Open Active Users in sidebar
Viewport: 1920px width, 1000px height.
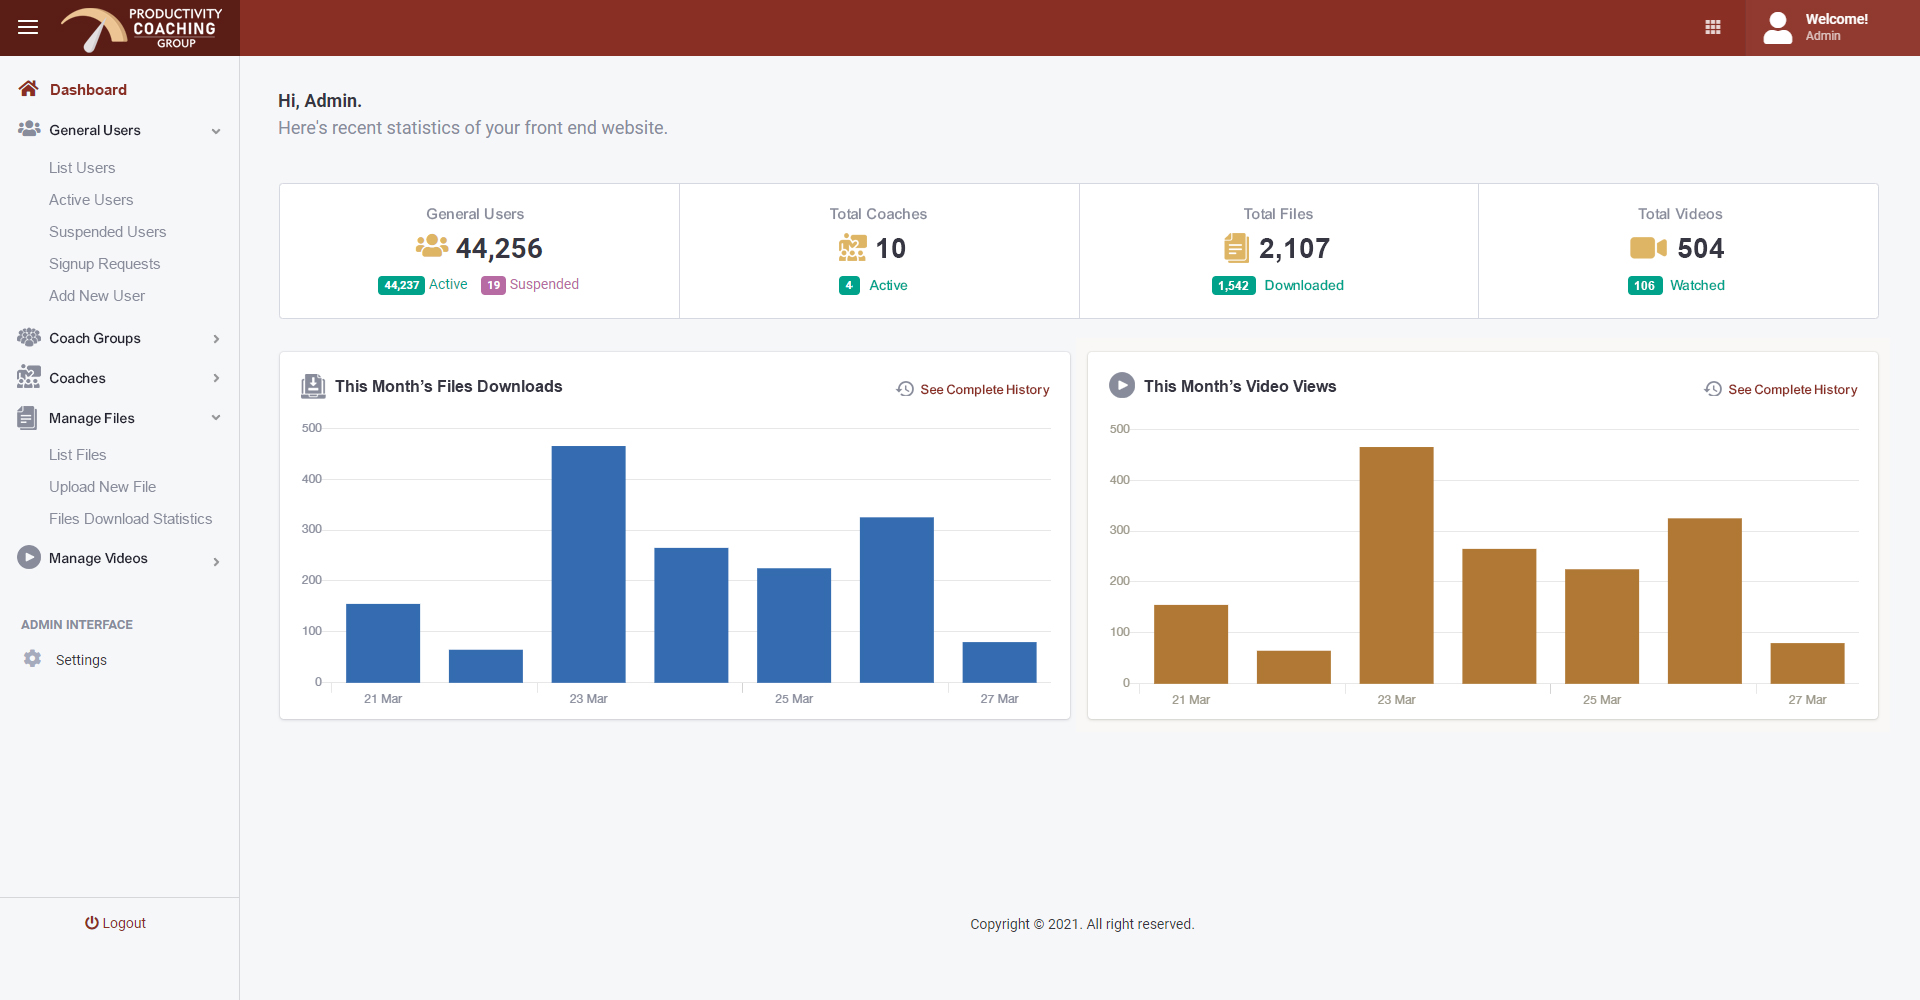click(91, 200)
